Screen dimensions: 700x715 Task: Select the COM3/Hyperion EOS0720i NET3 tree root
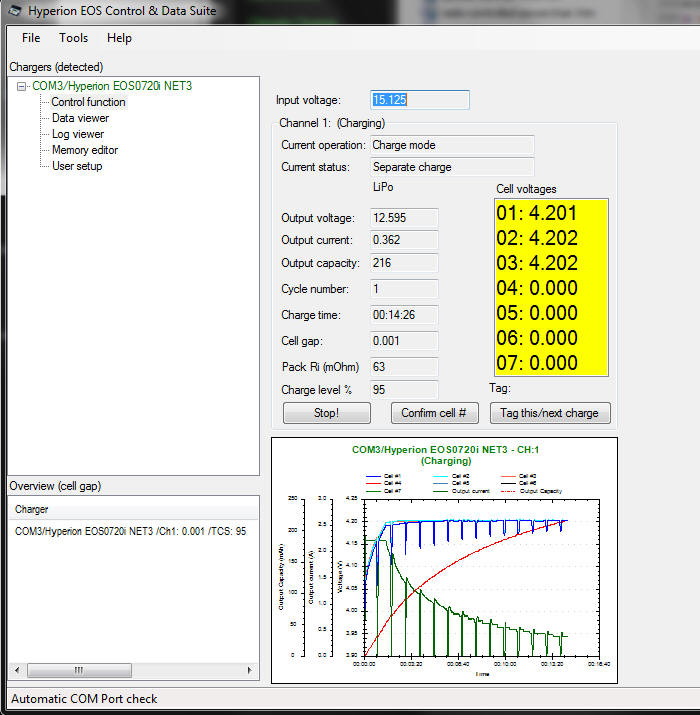[x=111, y=86]
